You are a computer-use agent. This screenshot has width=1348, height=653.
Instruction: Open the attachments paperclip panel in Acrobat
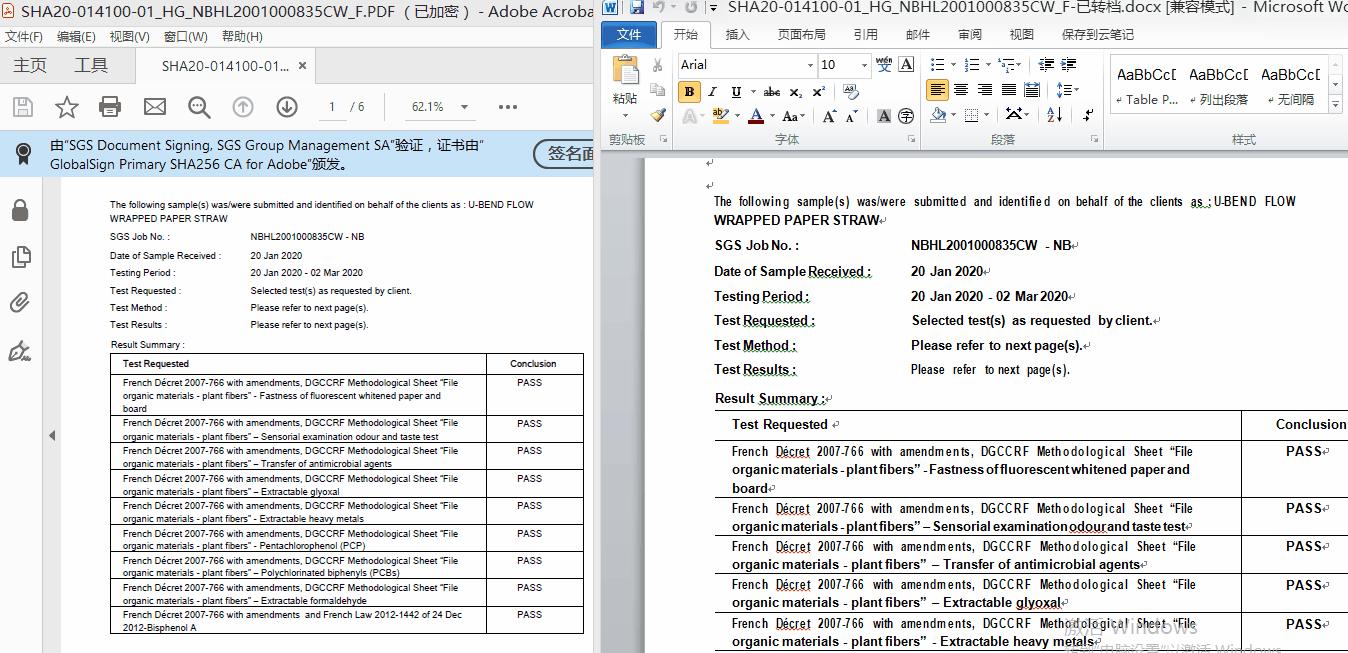point(20,304)
